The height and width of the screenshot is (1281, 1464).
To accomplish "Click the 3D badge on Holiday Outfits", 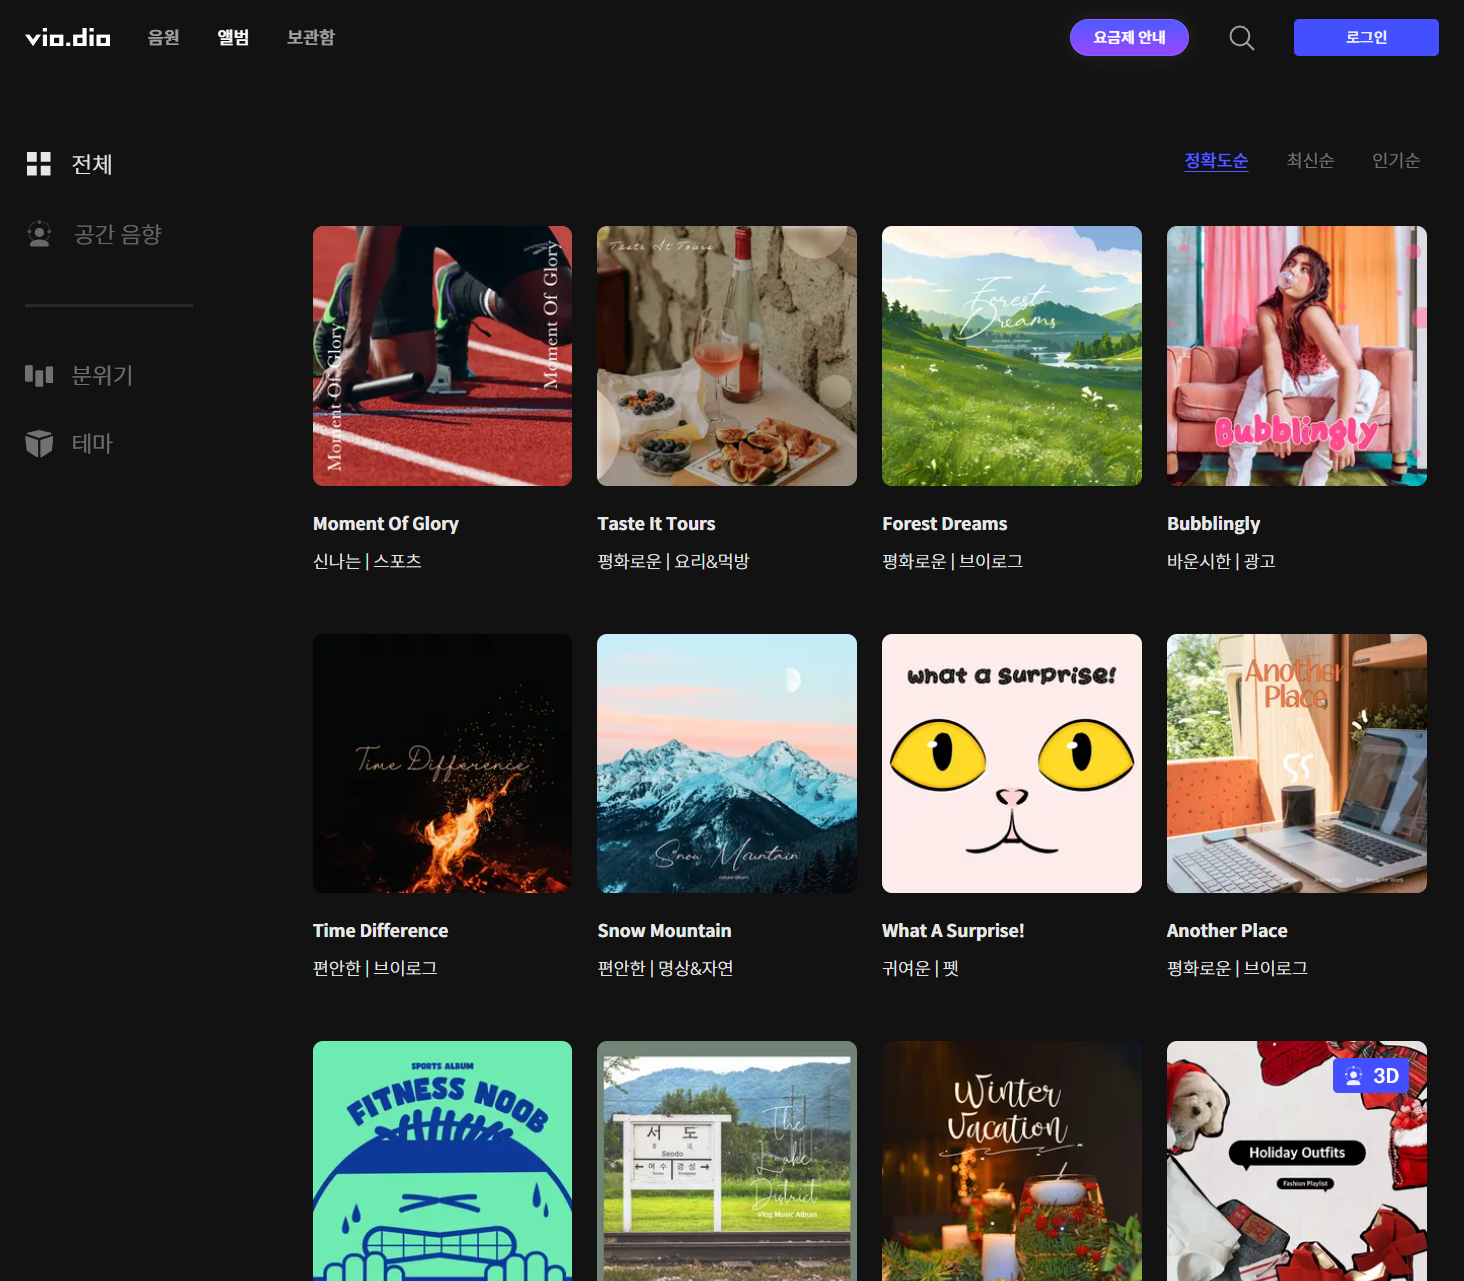I will click(x=1371, y=1076).
